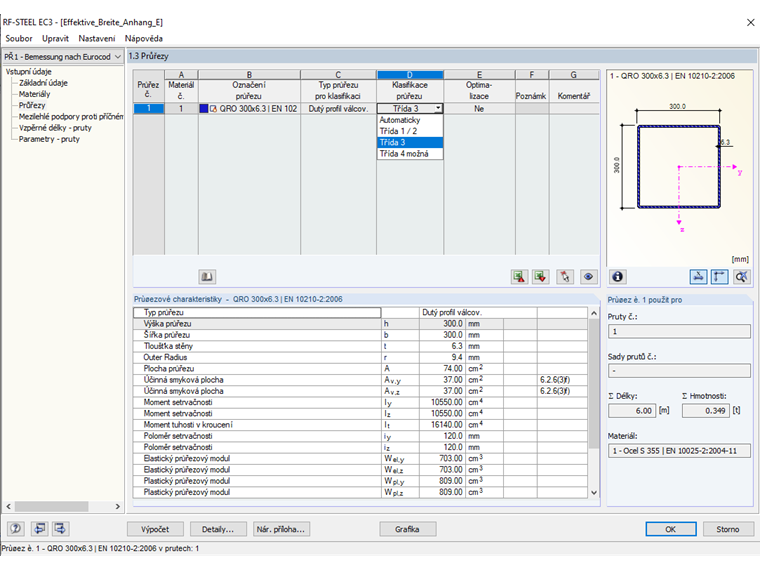Click the navigator scroll-right arrow
The width and height of the screenshot is (760, 570).
[117, 506]
